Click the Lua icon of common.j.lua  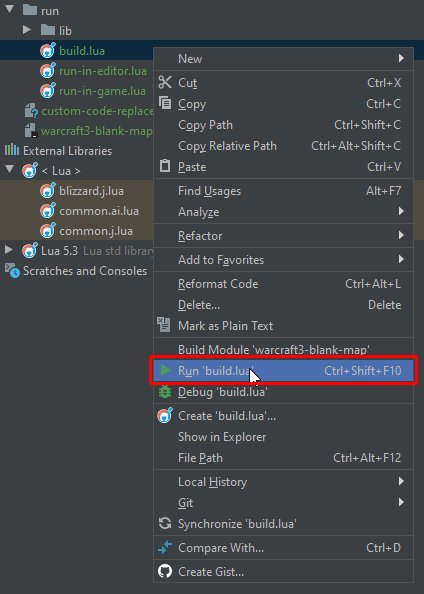pos(48,231)
